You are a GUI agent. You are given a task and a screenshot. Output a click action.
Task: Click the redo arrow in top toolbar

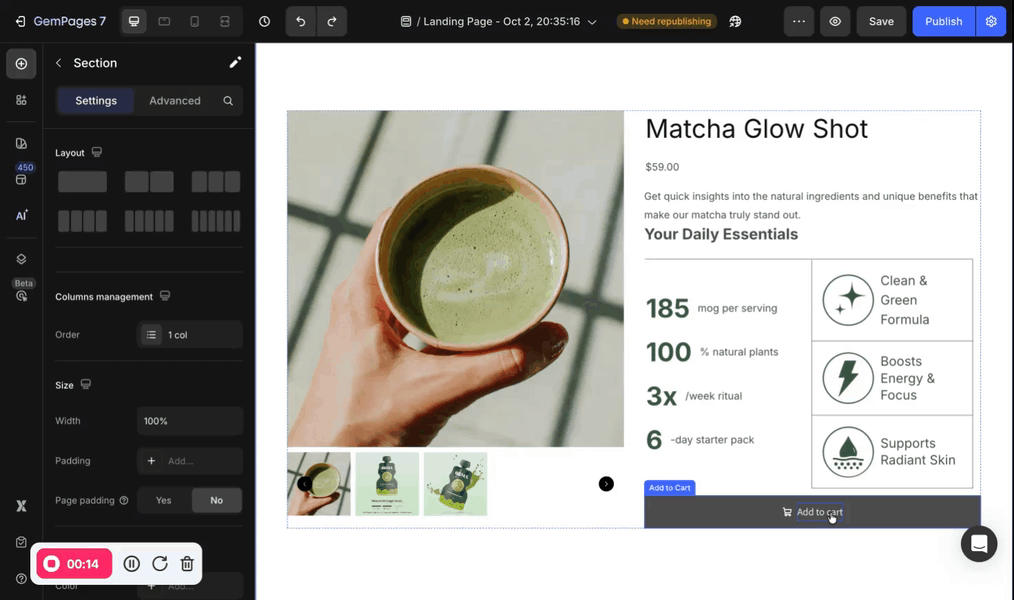(331, 21)
